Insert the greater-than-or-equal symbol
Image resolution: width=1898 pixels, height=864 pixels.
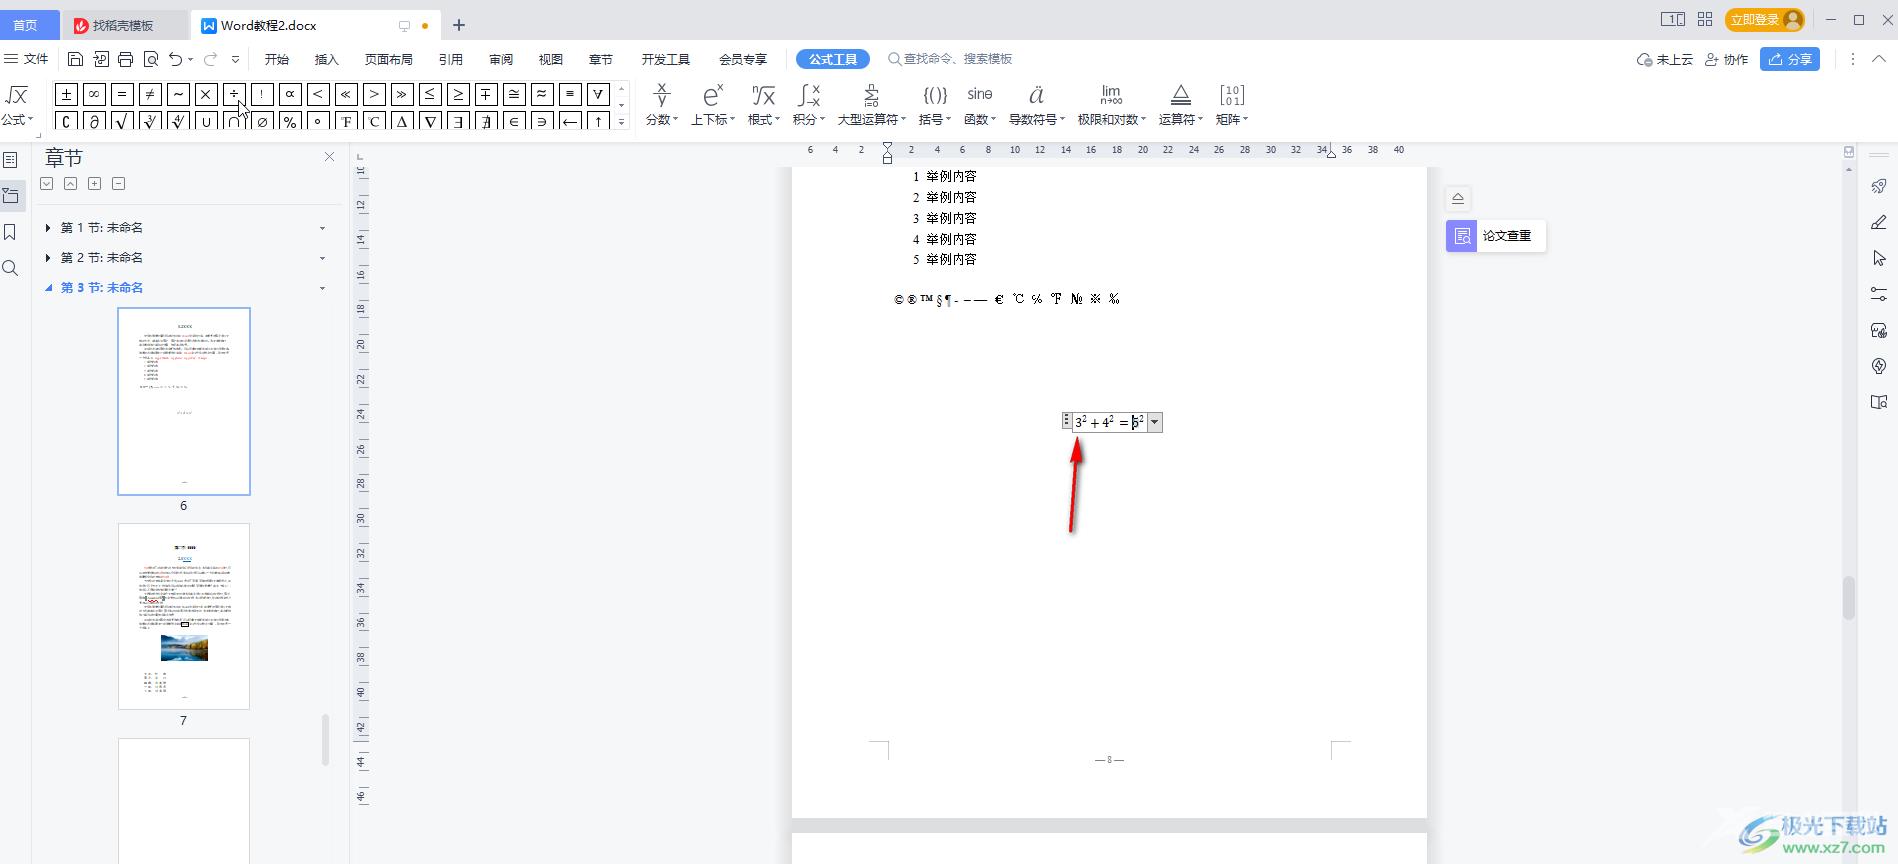[458, 94]
